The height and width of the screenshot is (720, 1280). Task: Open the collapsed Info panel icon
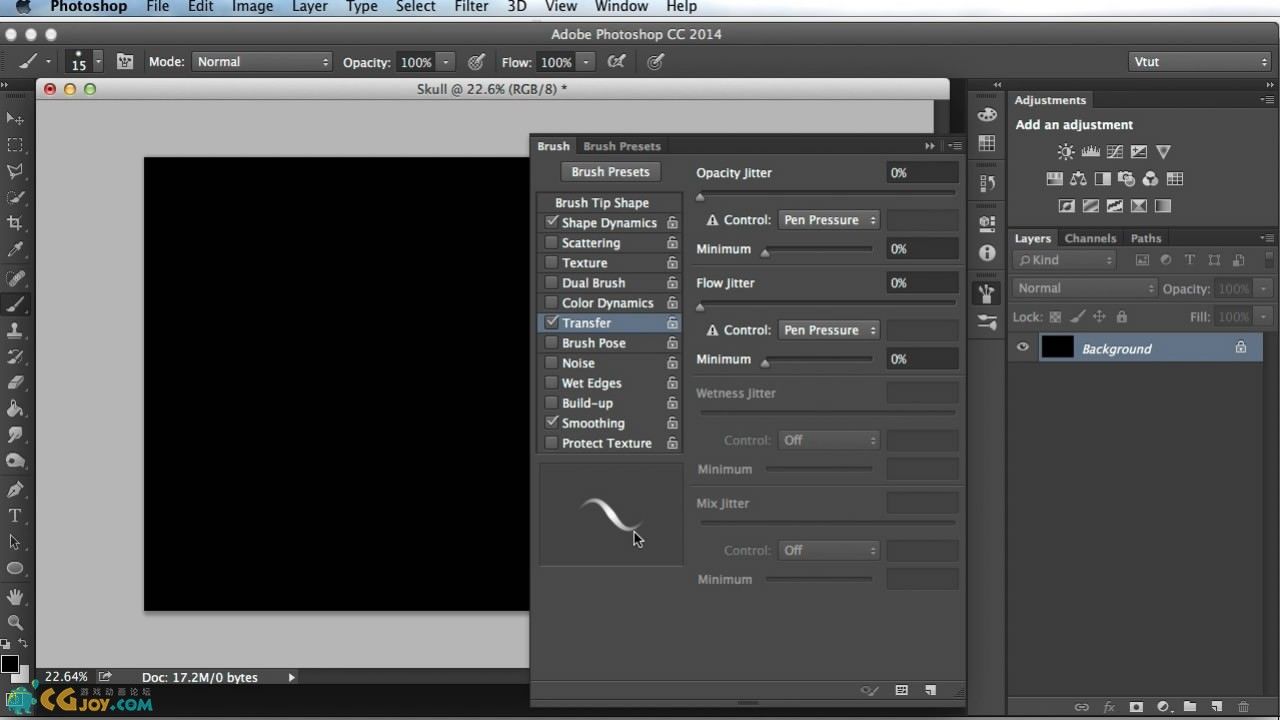(x=987, y=253)
